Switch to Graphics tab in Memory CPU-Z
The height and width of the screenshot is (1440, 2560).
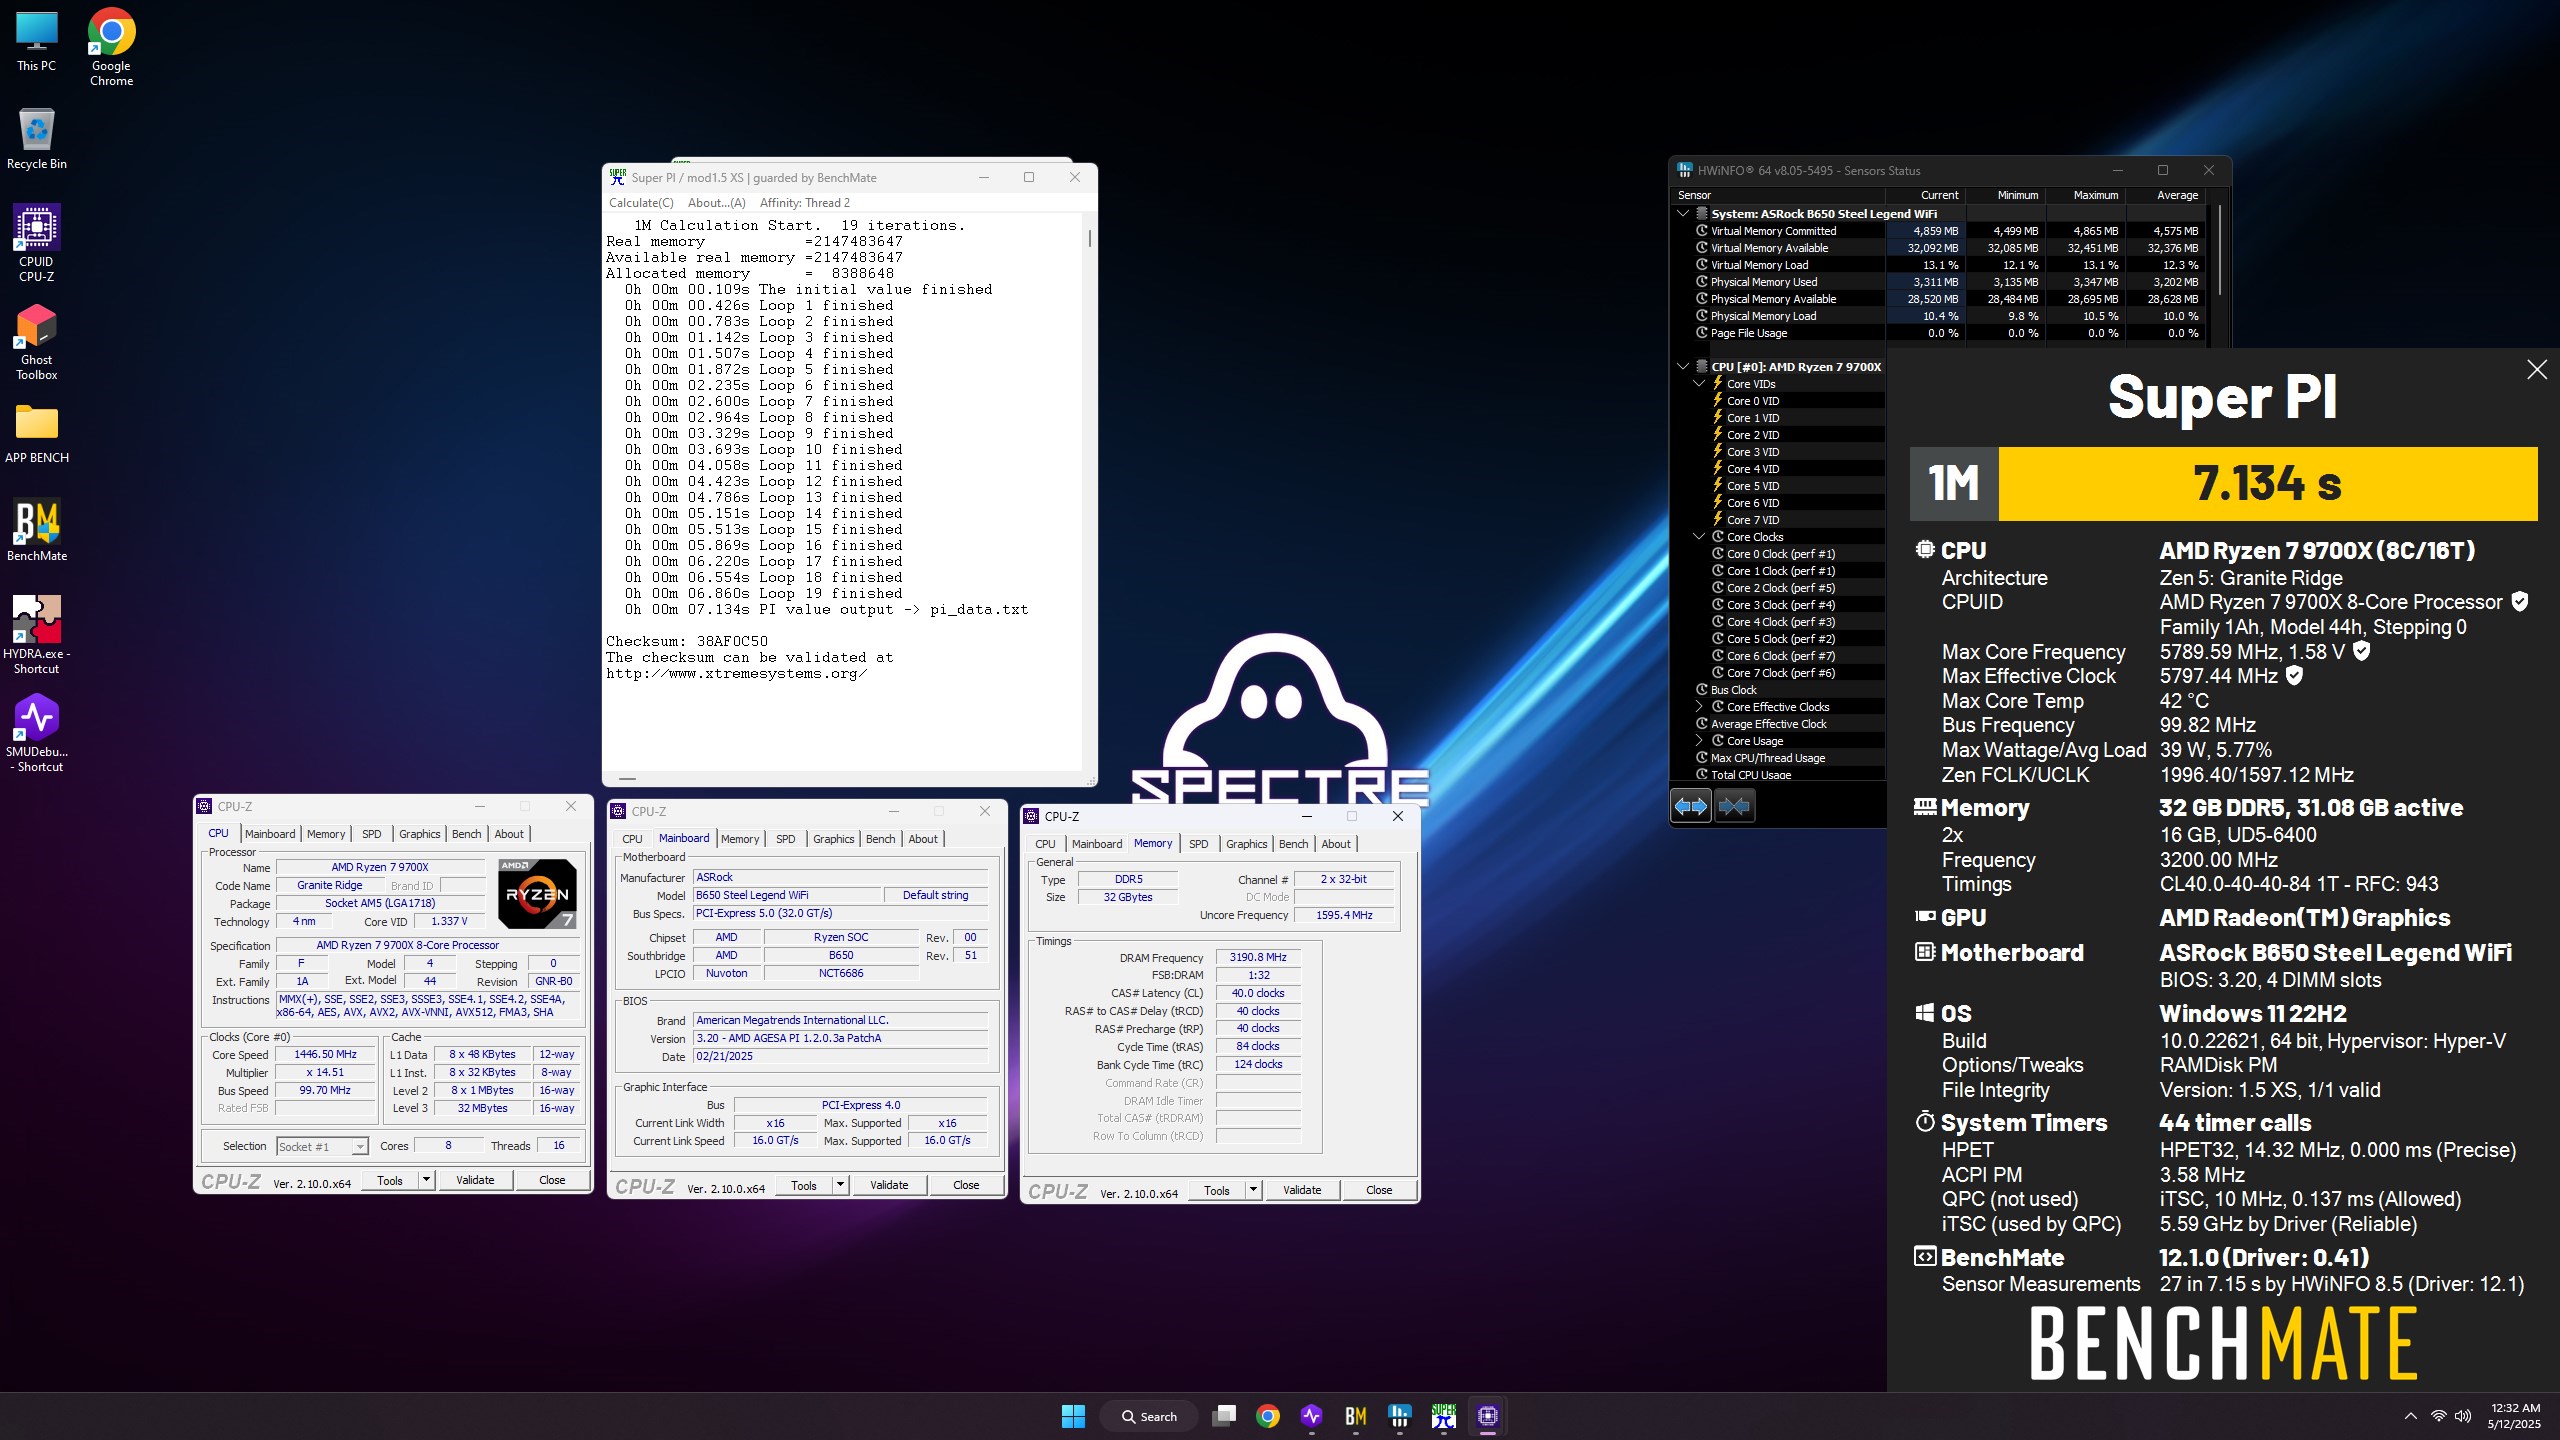pos(1246,844)
